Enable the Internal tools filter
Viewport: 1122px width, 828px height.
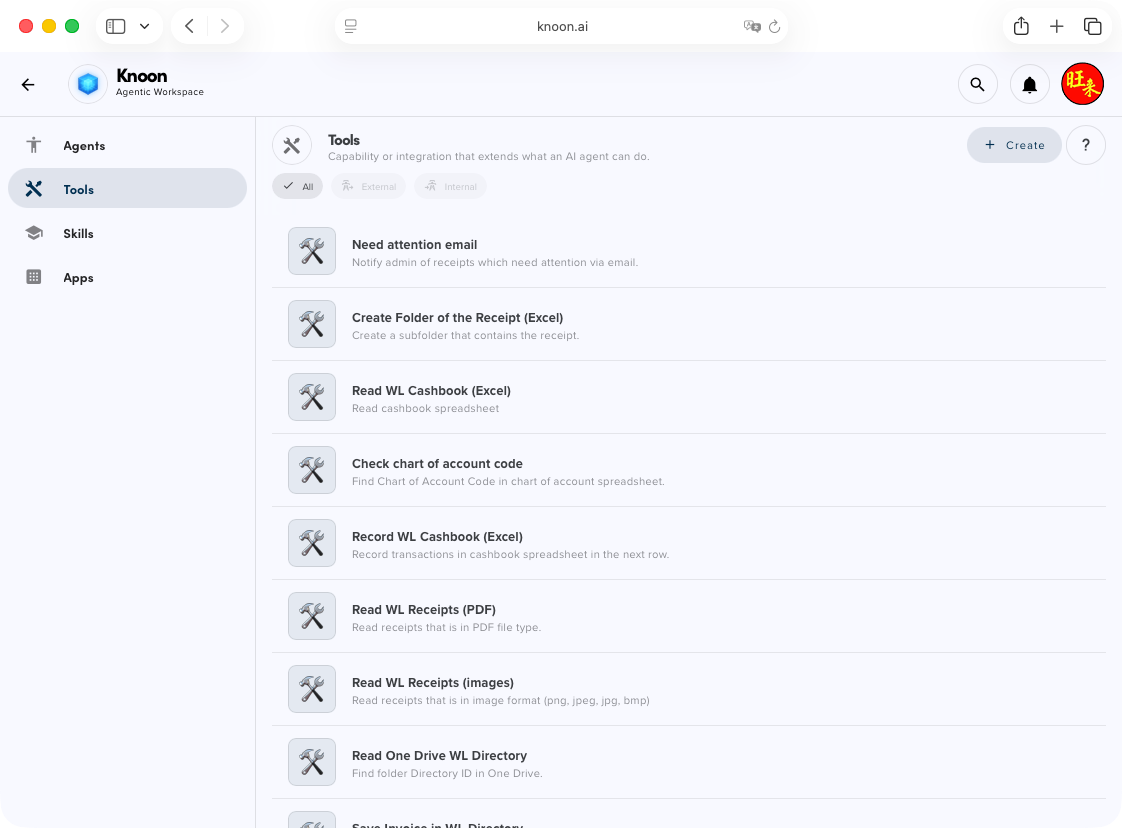[x=450, y=186]
